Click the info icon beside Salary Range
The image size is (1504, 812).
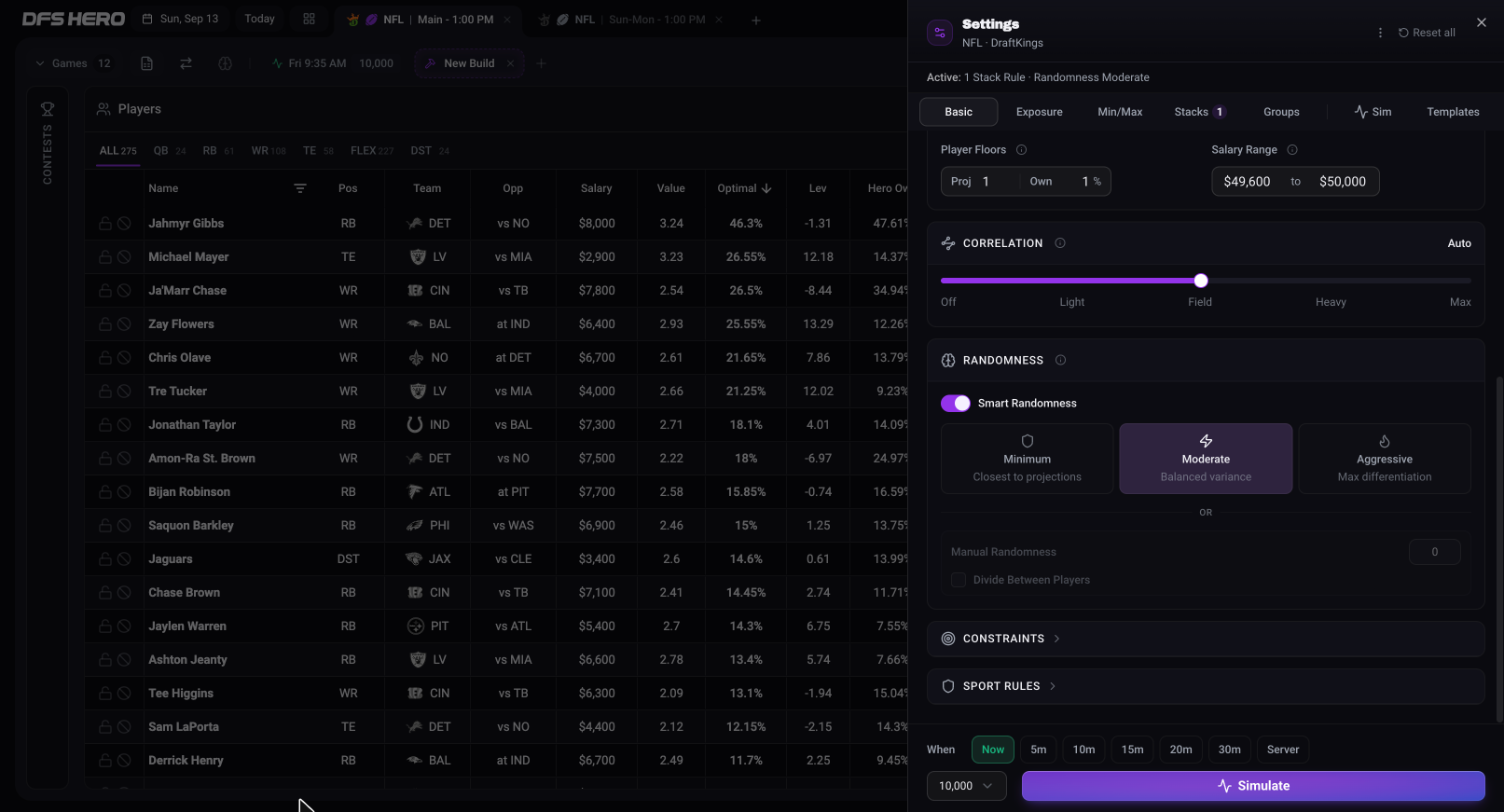[x=1292, y=150]
